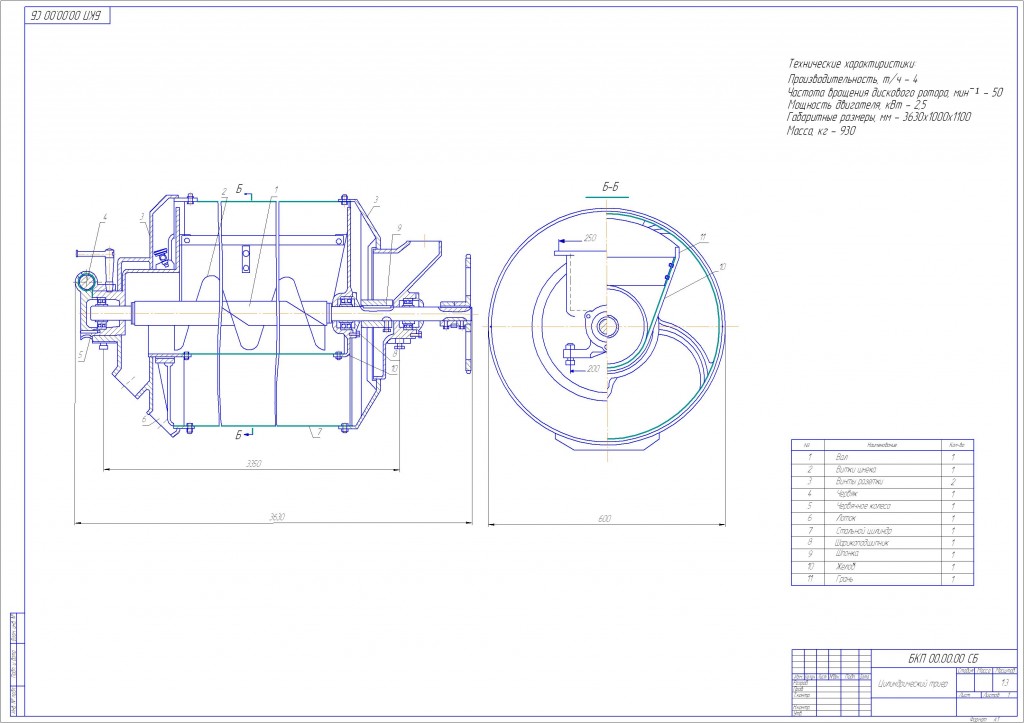Click the 'Кол-во' column header
The width and height of the screenshot is (1024, 723).
956,445
